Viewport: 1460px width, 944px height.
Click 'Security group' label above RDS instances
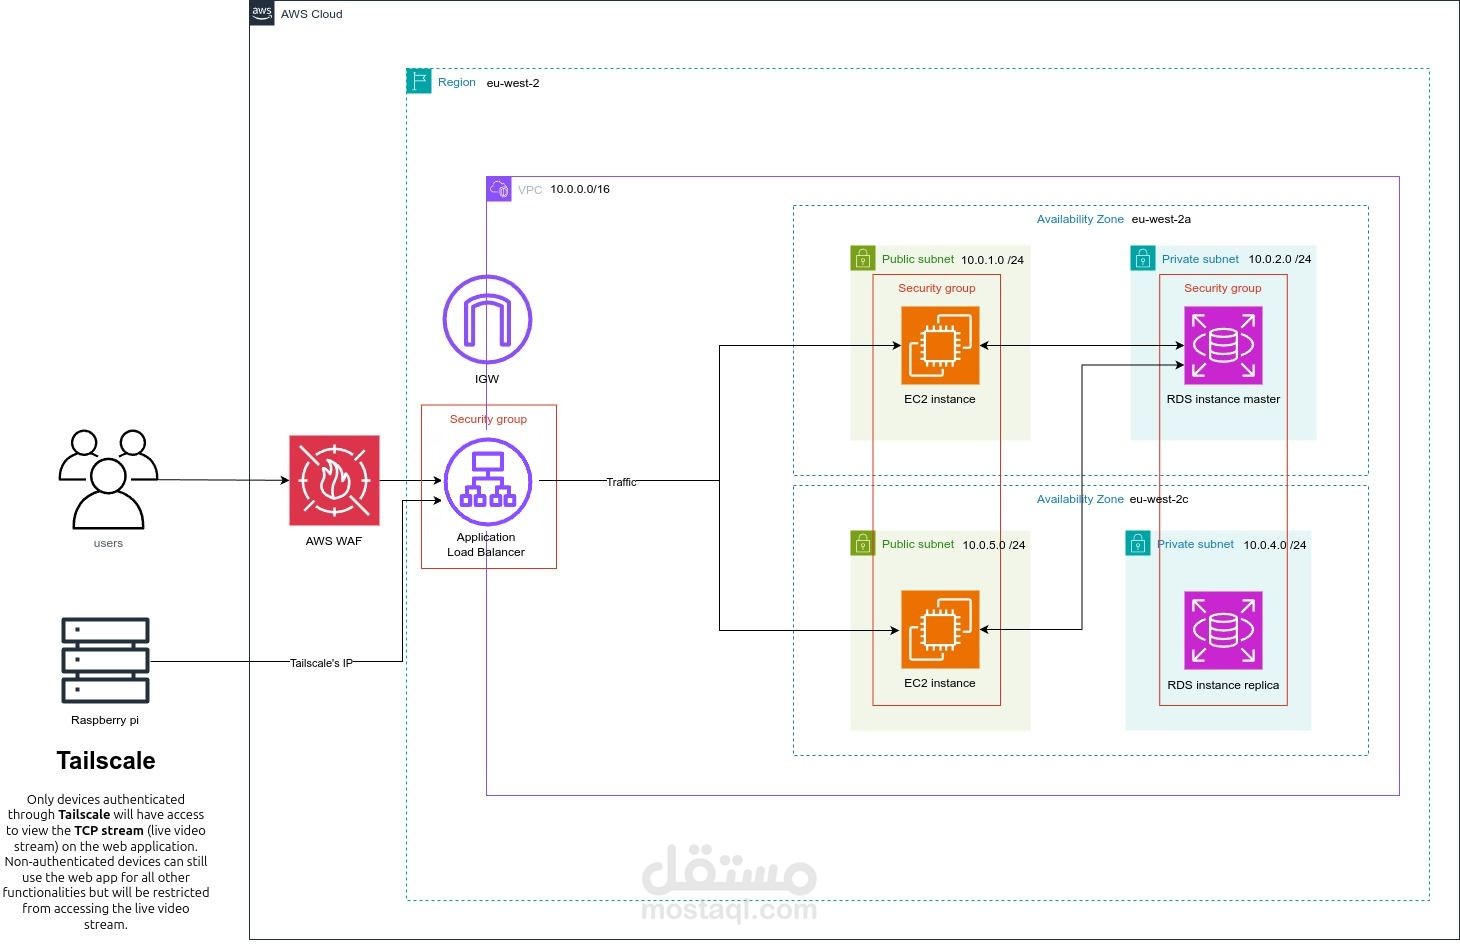[1223, 288]
